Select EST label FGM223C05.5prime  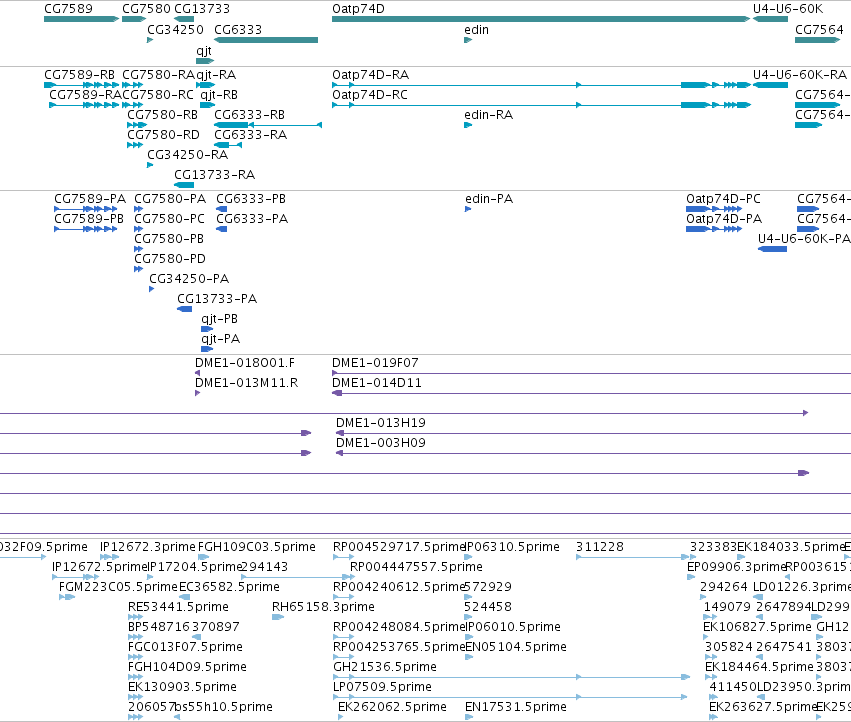(x=118, y=587)
